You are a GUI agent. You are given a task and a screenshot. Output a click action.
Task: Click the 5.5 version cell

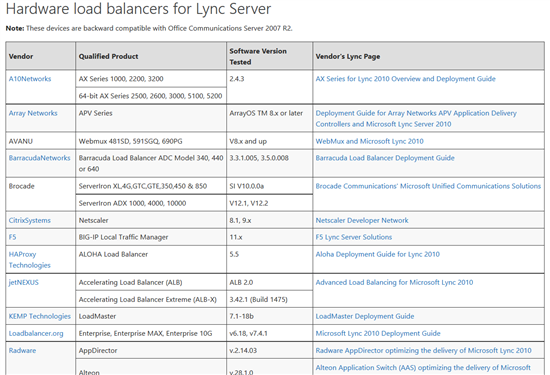point(269,260)
